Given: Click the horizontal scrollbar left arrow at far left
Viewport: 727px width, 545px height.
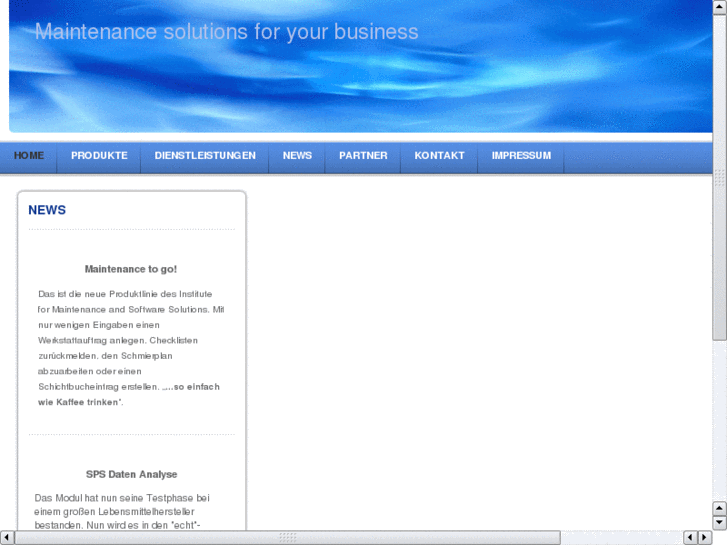Looking at the screenshot, I should tap(6, 538).
